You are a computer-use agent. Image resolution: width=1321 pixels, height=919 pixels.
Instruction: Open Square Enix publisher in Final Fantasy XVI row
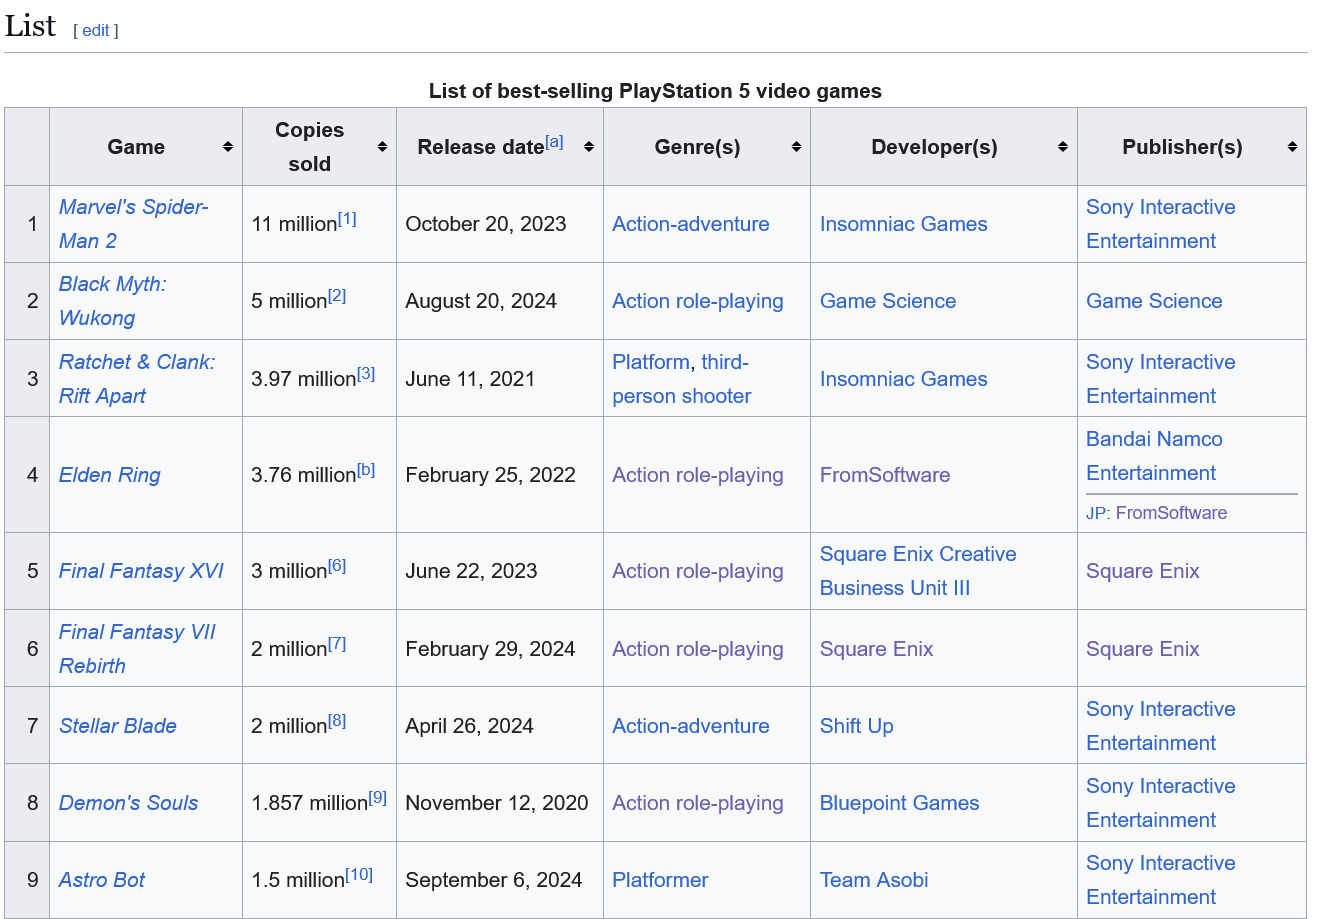click(1143, 571)
